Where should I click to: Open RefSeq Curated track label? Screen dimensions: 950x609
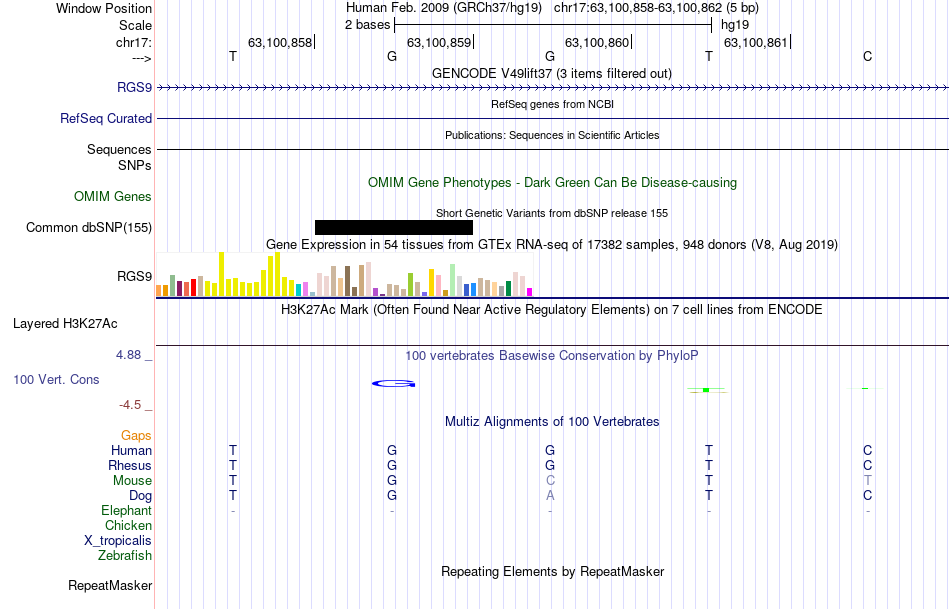click(106, 119)
